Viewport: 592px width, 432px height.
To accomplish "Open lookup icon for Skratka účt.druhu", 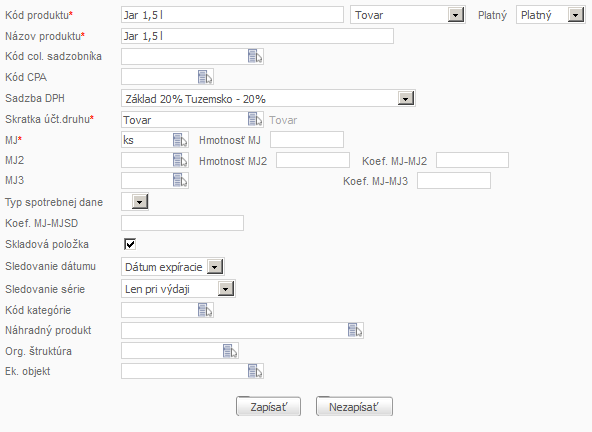I will click(255, 119).
